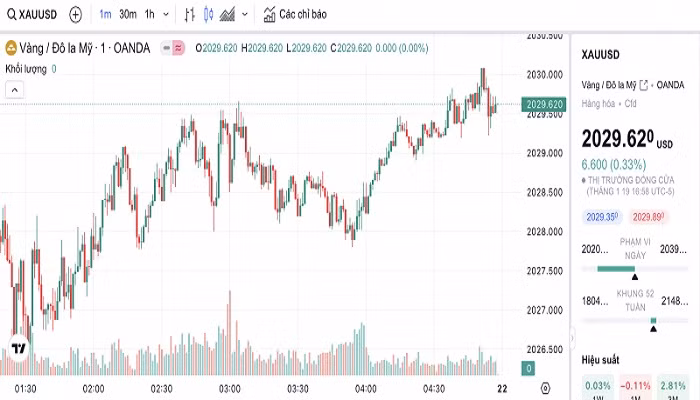This screenshot has height=400, width=700.
Task: Click the add symbol plus icon
Action: click(x=76, y=15)
